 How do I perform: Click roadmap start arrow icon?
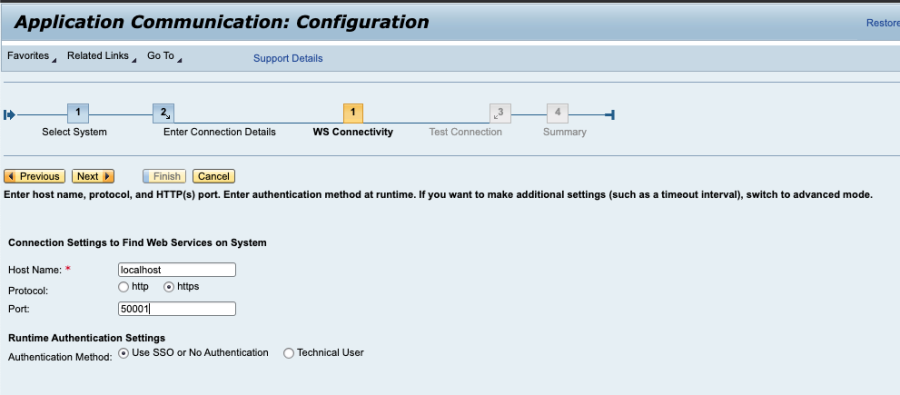(x=9, y=115)
